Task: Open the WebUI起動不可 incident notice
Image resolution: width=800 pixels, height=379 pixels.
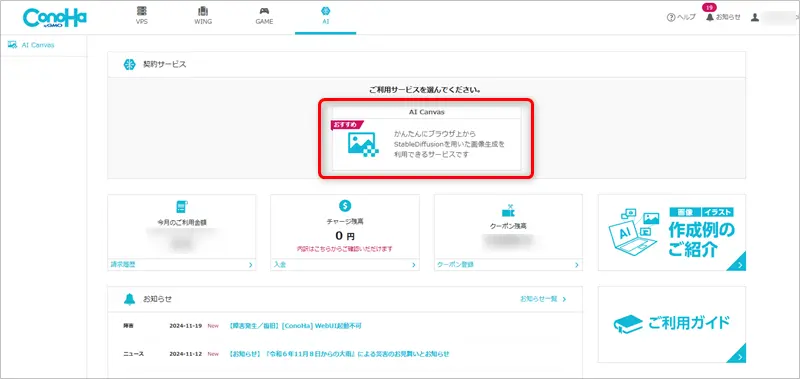Action: point(296,325)
